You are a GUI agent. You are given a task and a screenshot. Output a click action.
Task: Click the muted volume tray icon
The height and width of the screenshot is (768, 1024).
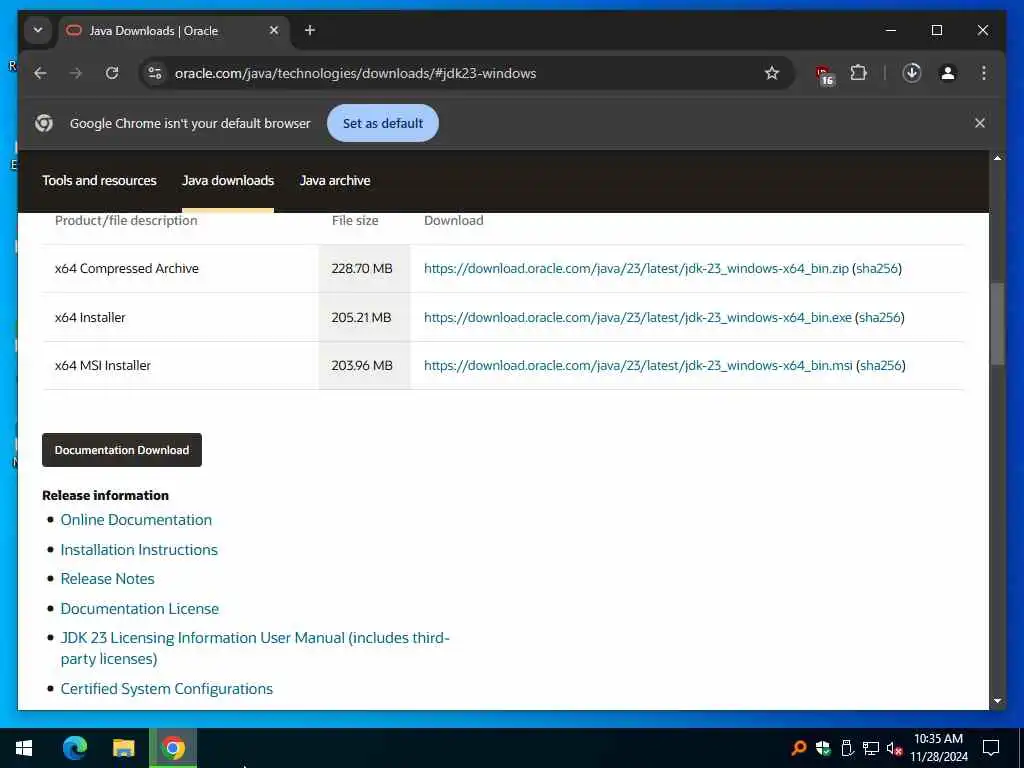pos(895,748)
